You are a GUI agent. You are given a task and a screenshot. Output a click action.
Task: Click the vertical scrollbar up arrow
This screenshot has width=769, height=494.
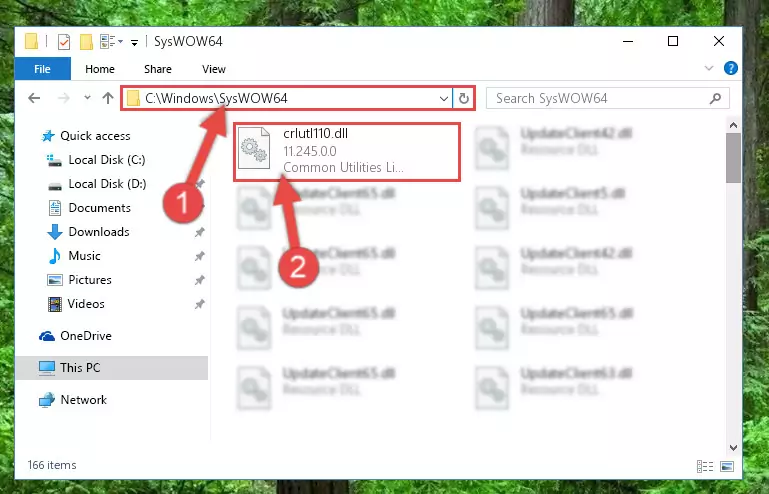[733, 126]
